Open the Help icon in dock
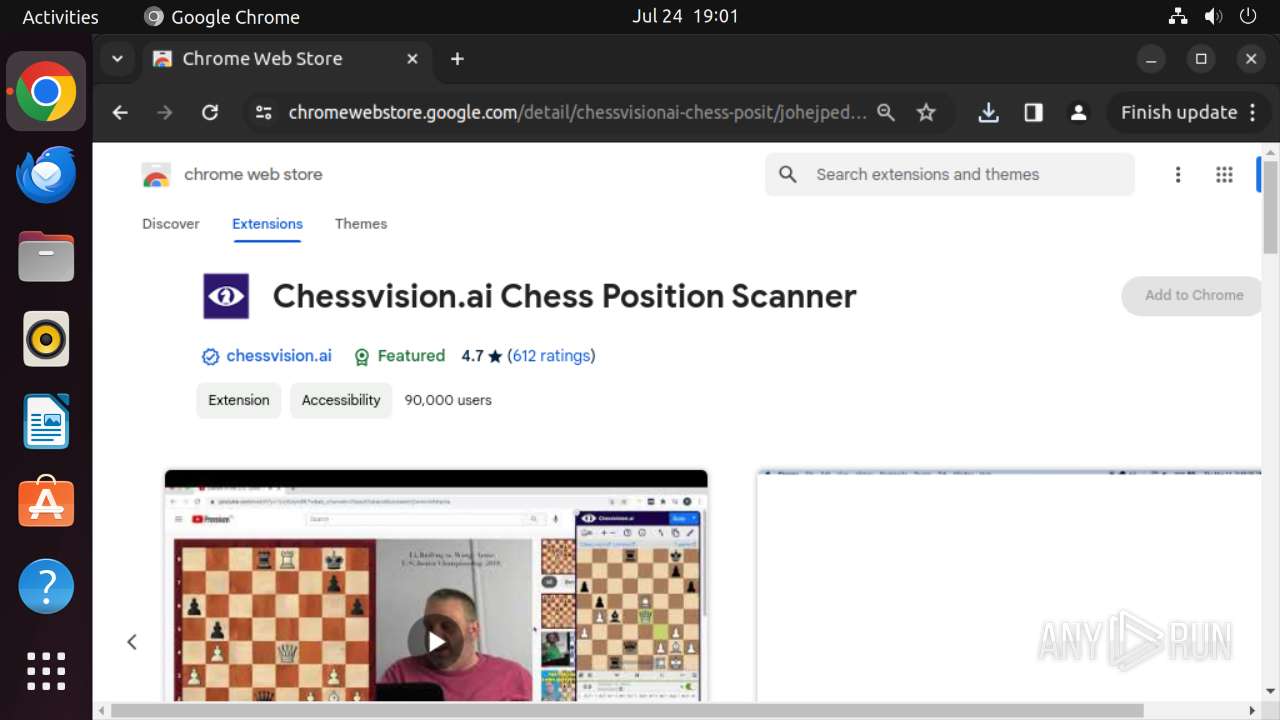1280x720 pixels. coord(46,586)
